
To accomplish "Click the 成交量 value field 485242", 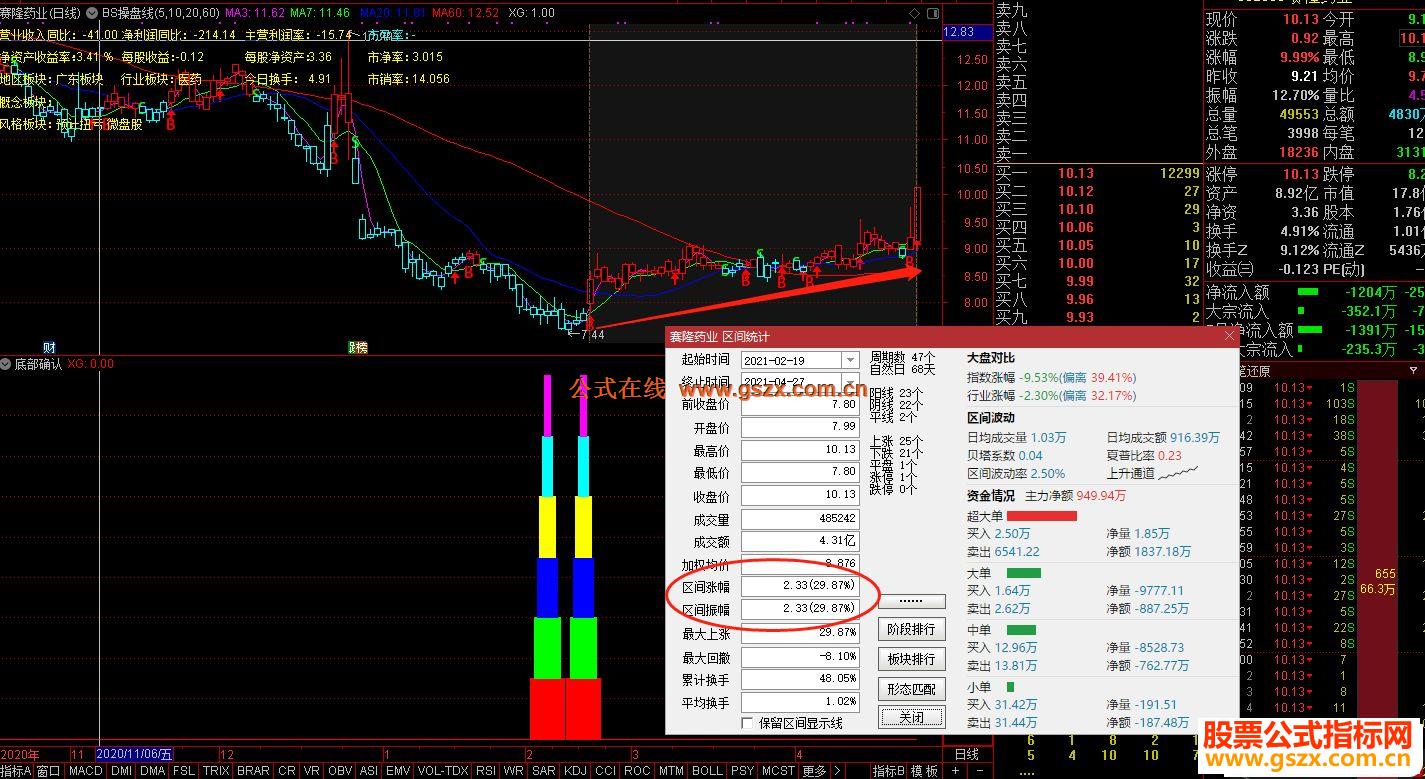I will point(799,520).
